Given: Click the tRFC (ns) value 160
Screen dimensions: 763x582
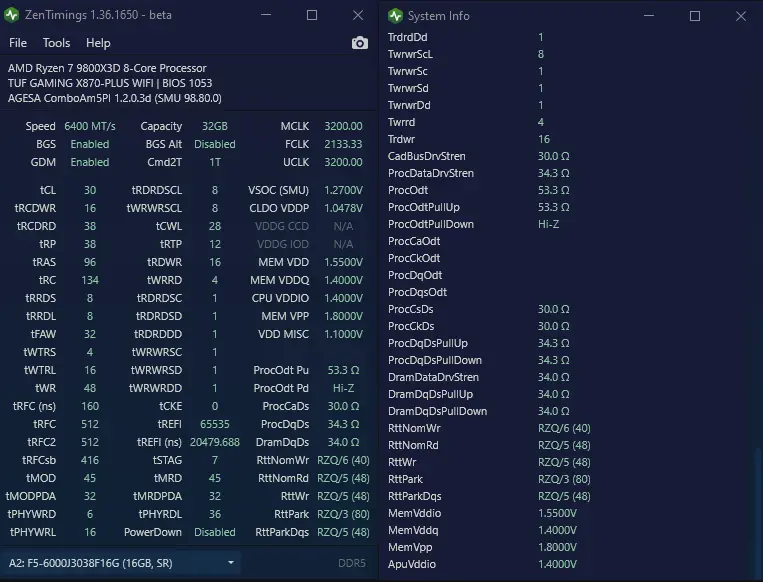Looking at the screenshot, I should 90,406.
